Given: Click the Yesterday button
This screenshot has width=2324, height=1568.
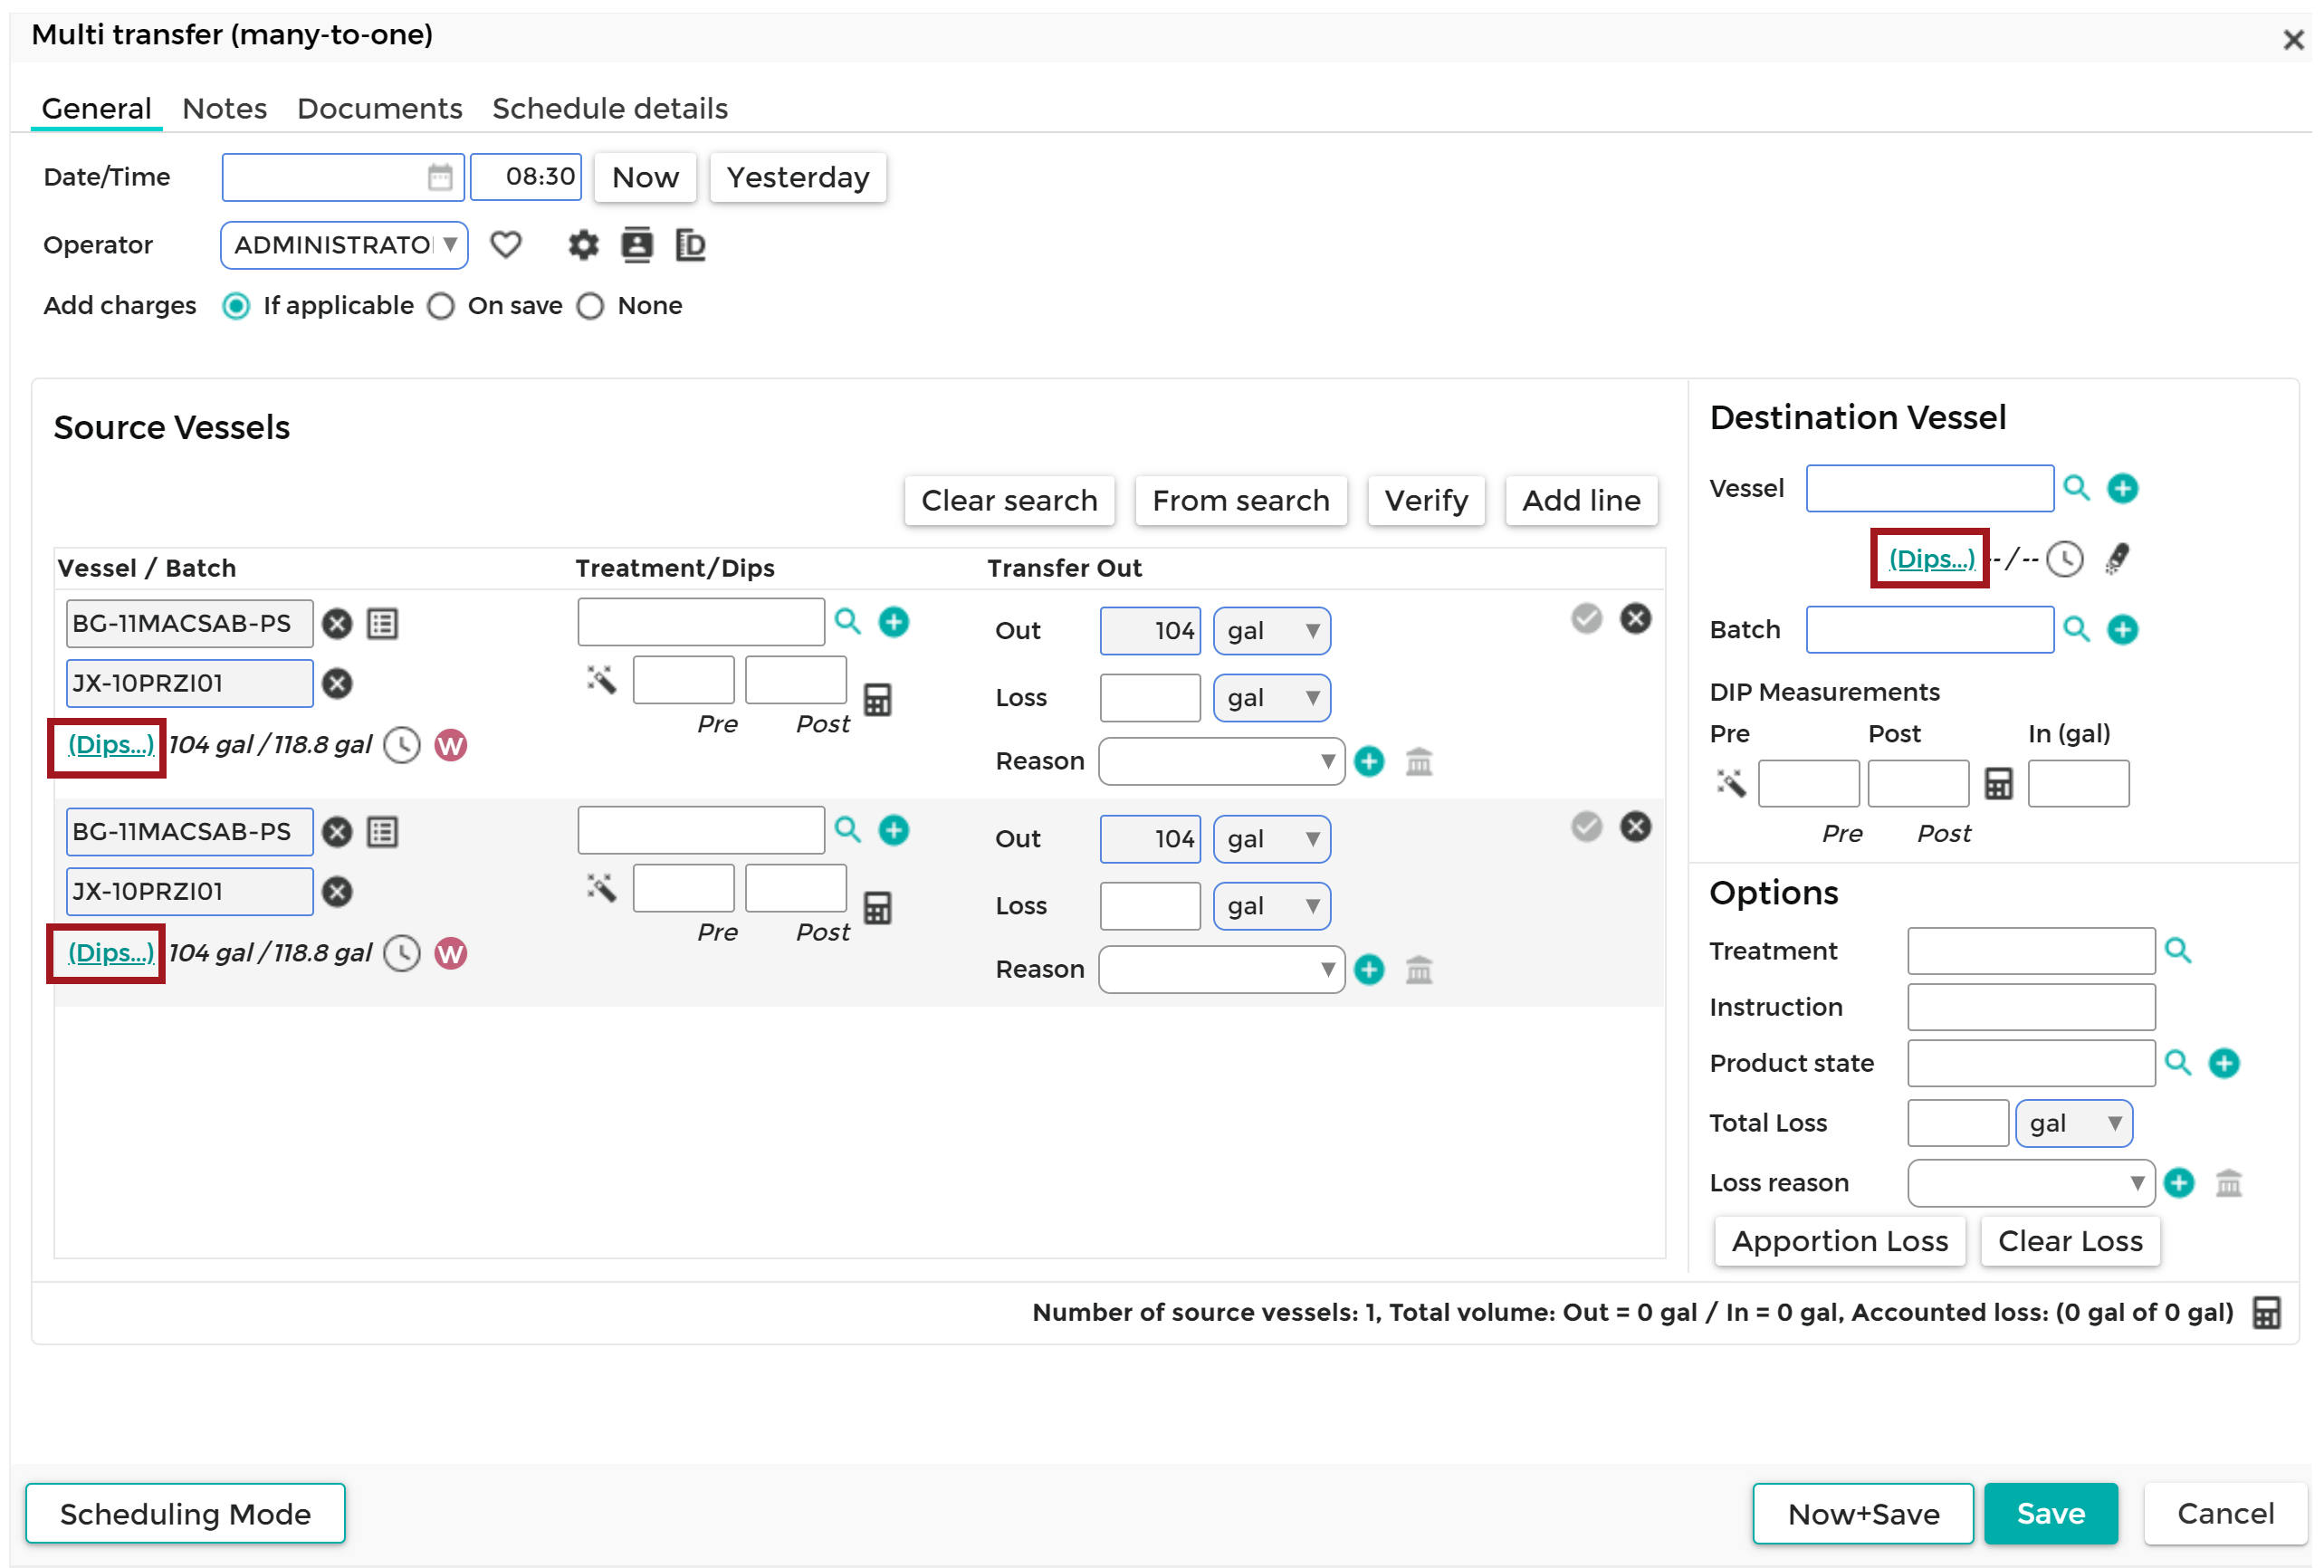Looking at the screenshot, I should (798, 177).
